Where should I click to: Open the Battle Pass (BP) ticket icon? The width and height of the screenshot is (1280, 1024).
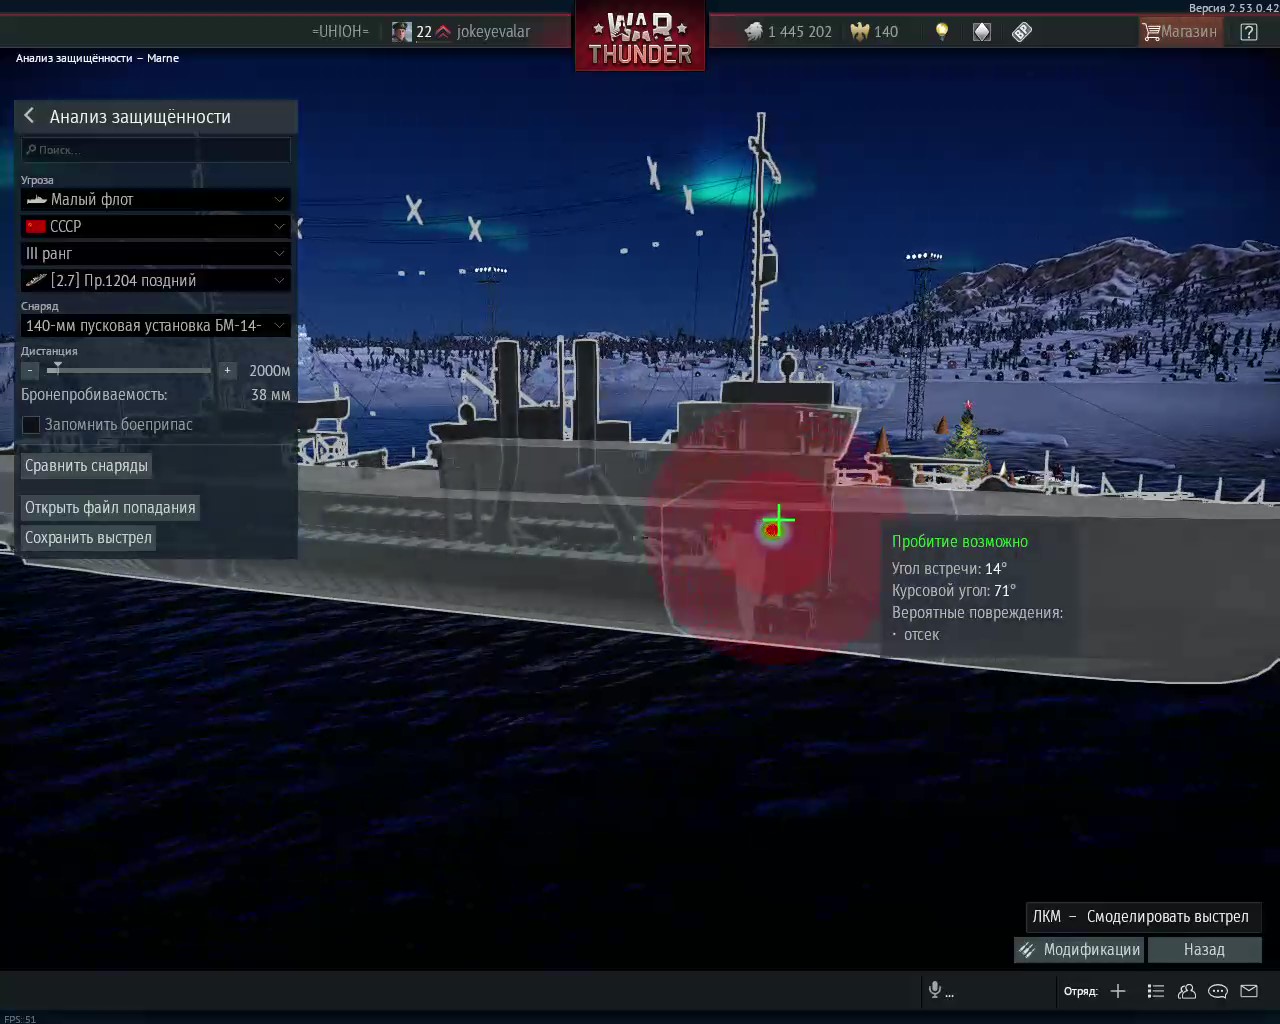tap(1021, 31)
